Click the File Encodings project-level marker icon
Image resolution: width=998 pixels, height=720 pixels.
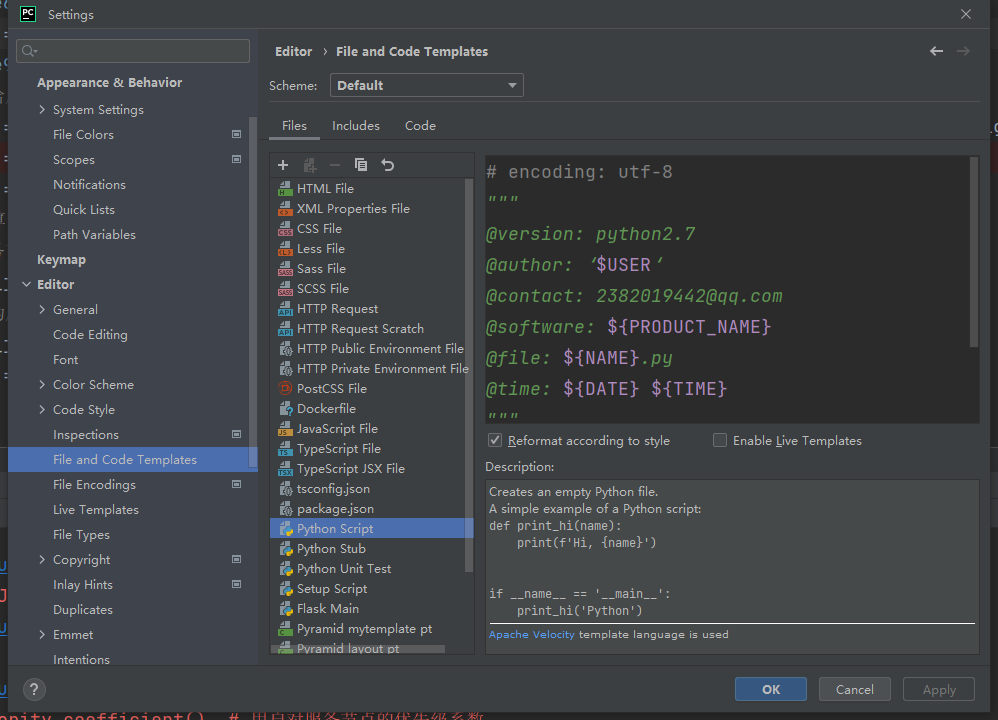(x=236, y=484)
